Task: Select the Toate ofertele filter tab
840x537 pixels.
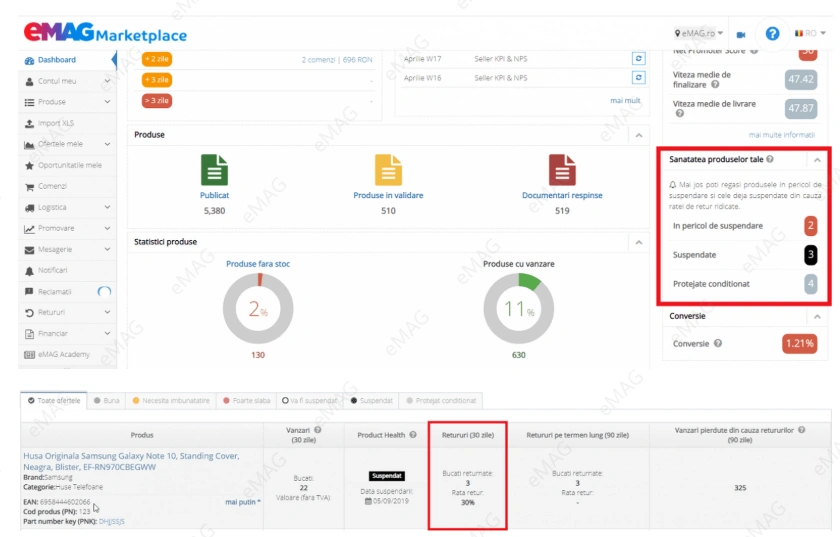Action: tap(55, 400)
